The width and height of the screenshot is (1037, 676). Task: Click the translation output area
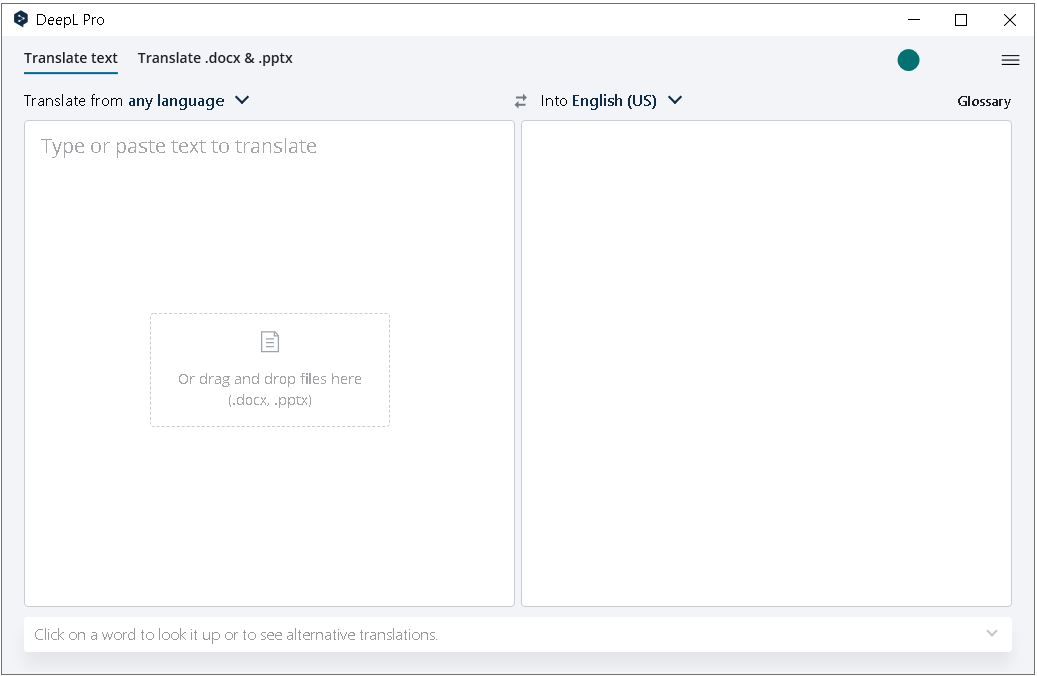tap(766, 363)
